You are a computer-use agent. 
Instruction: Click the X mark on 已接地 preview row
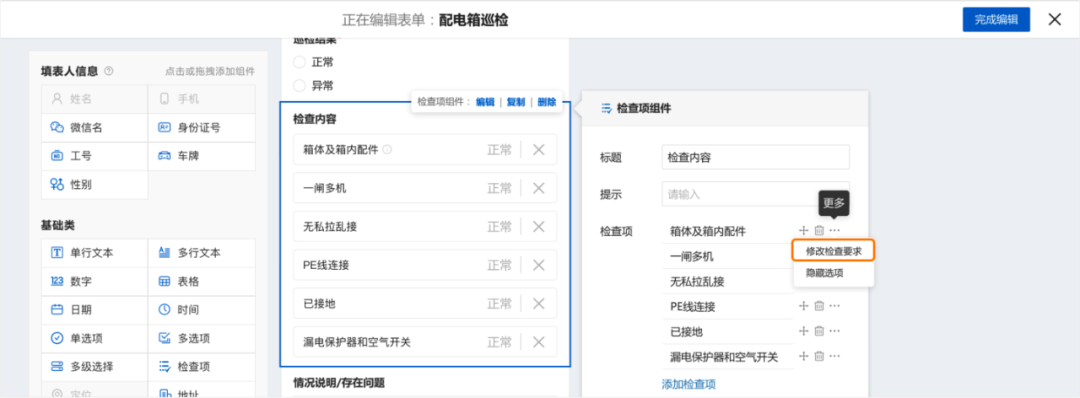(539, 304)
